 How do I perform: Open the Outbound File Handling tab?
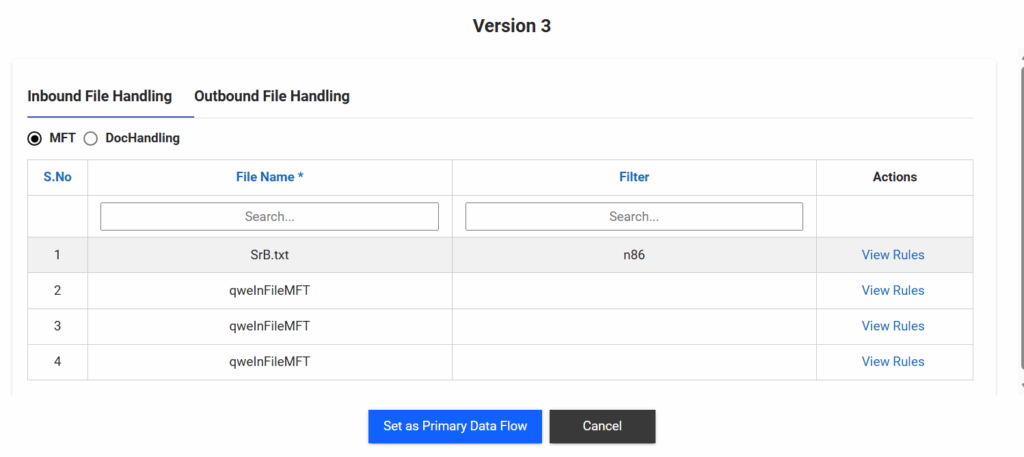(271, 97)
